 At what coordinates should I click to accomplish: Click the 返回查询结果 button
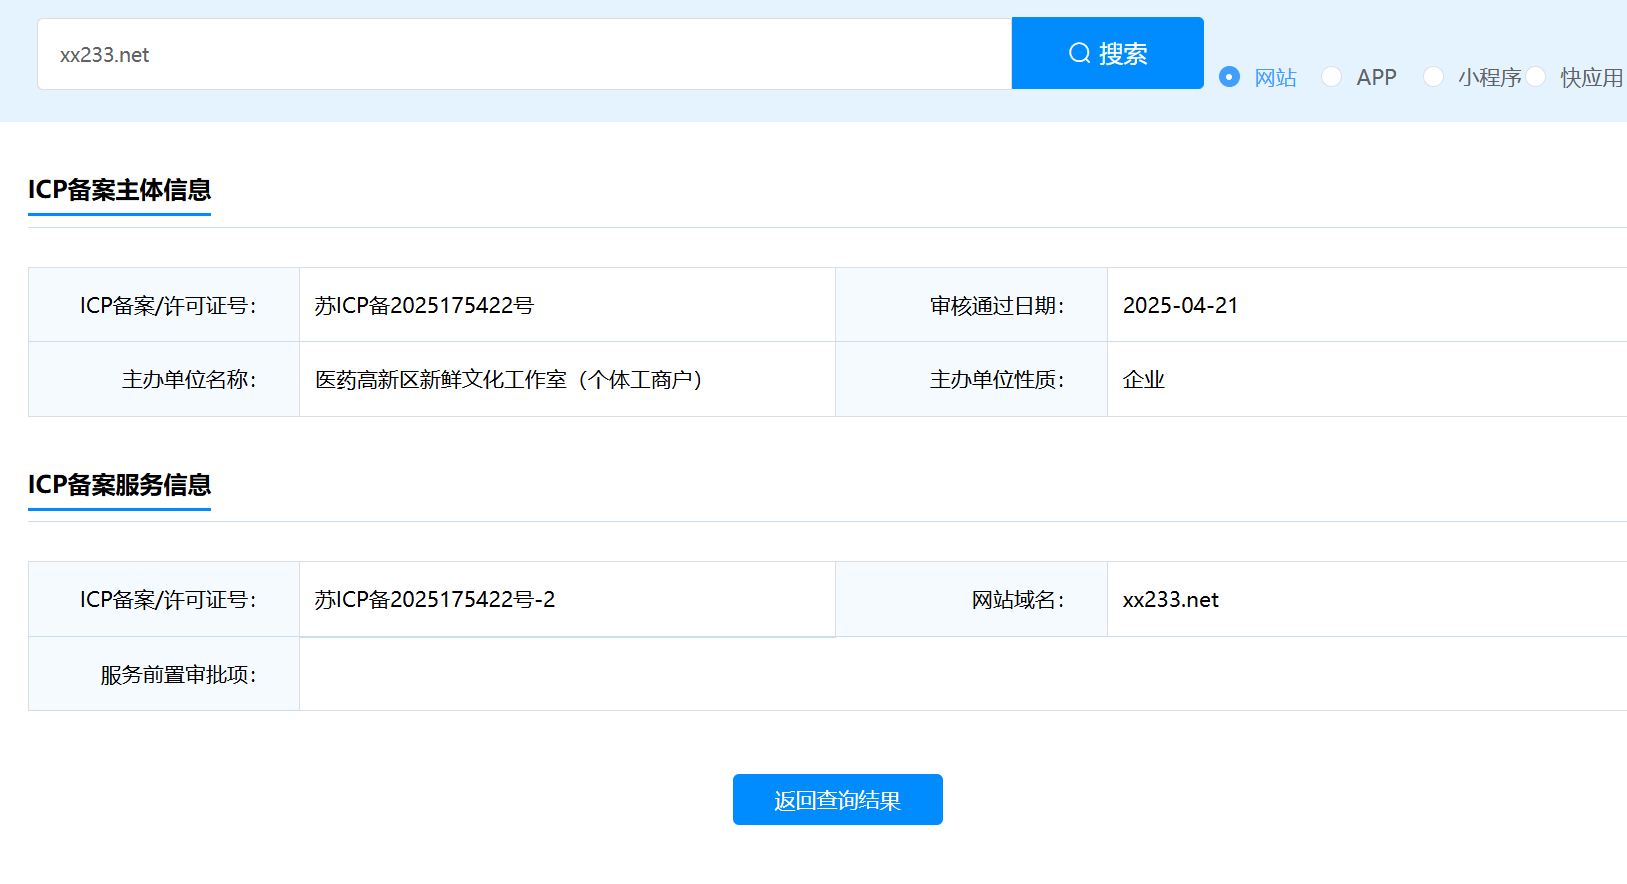(838, 800)
